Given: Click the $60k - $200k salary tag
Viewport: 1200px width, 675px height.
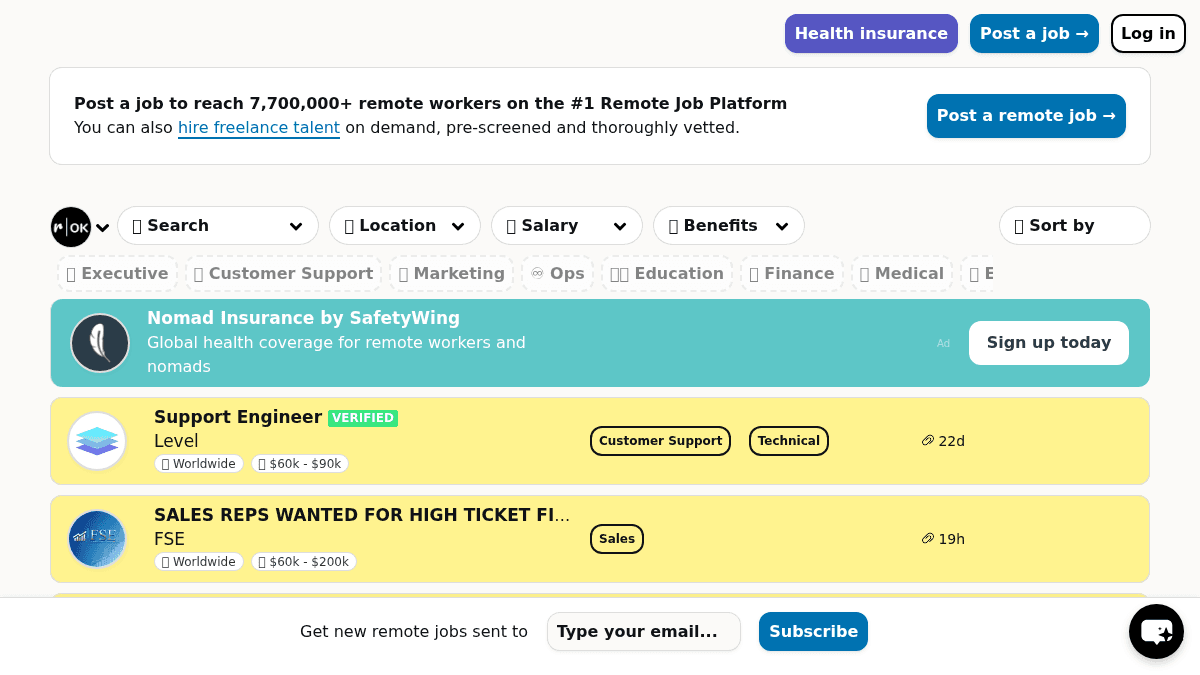Looking at the screenshot, I should (x=304, y=562).
